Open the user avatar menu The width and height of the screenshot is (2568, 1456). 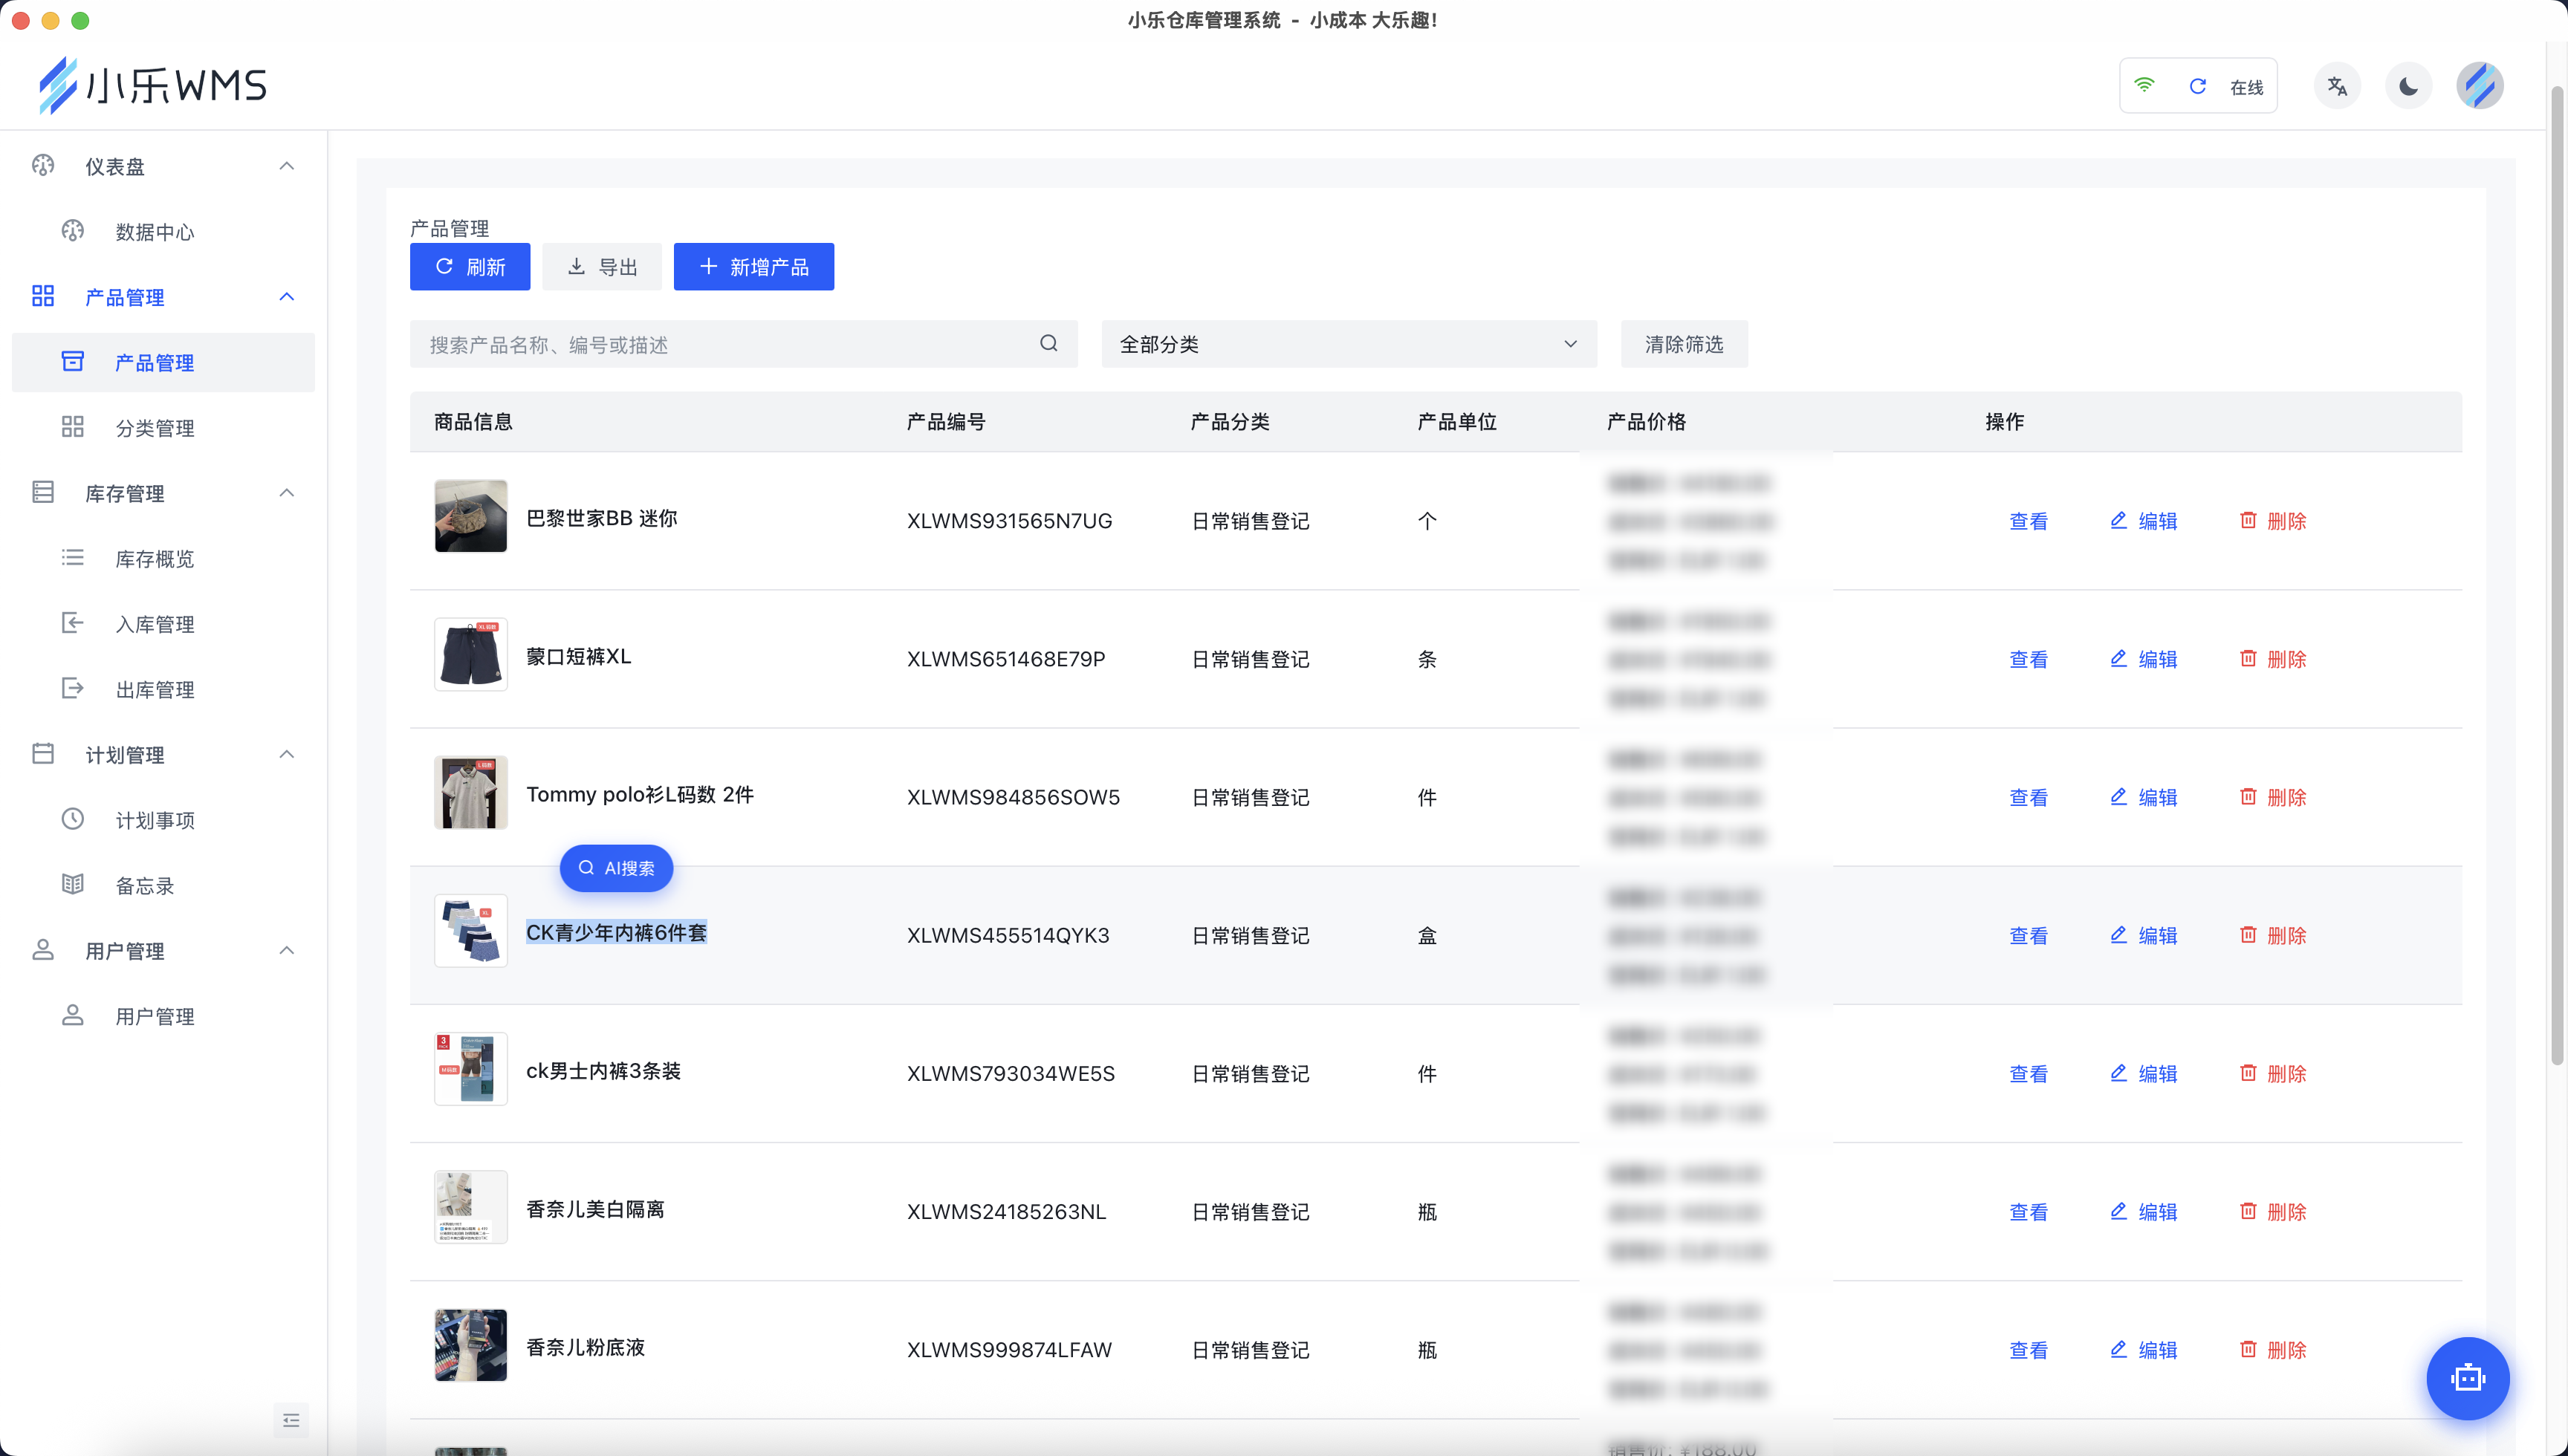click(2480, 86)
